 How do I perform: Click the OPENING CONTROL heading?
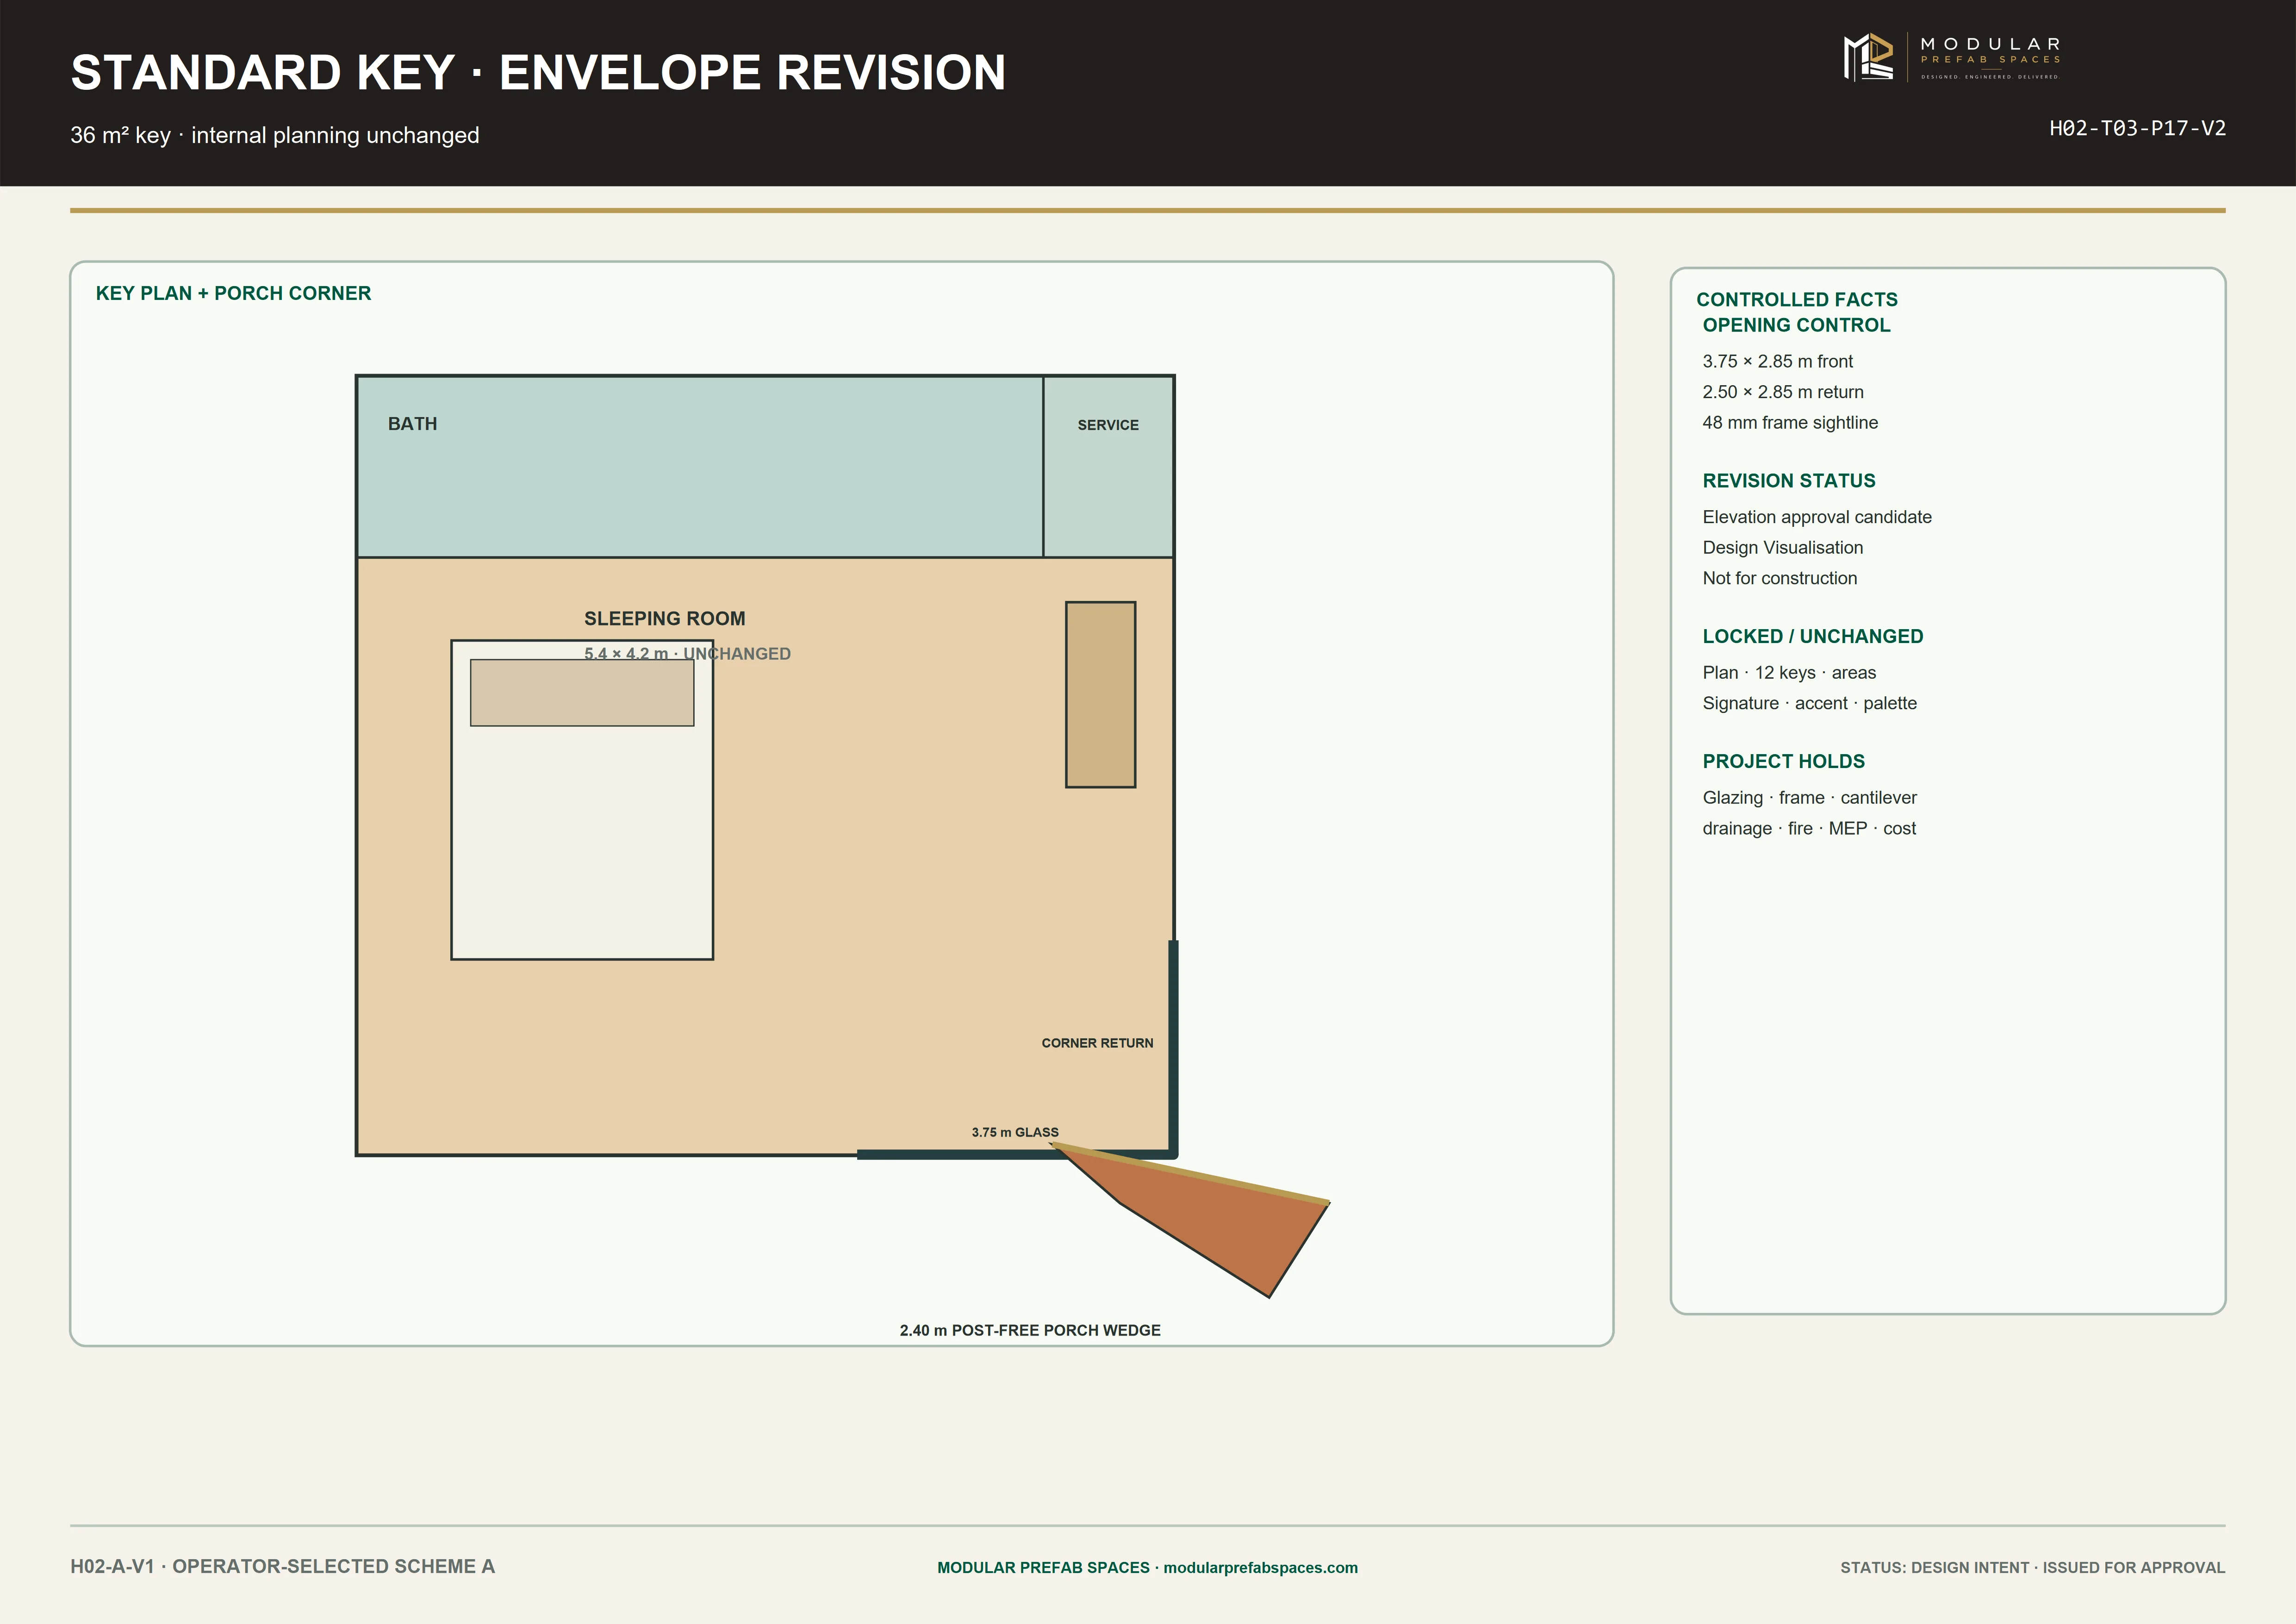[x=1796, y=325]
